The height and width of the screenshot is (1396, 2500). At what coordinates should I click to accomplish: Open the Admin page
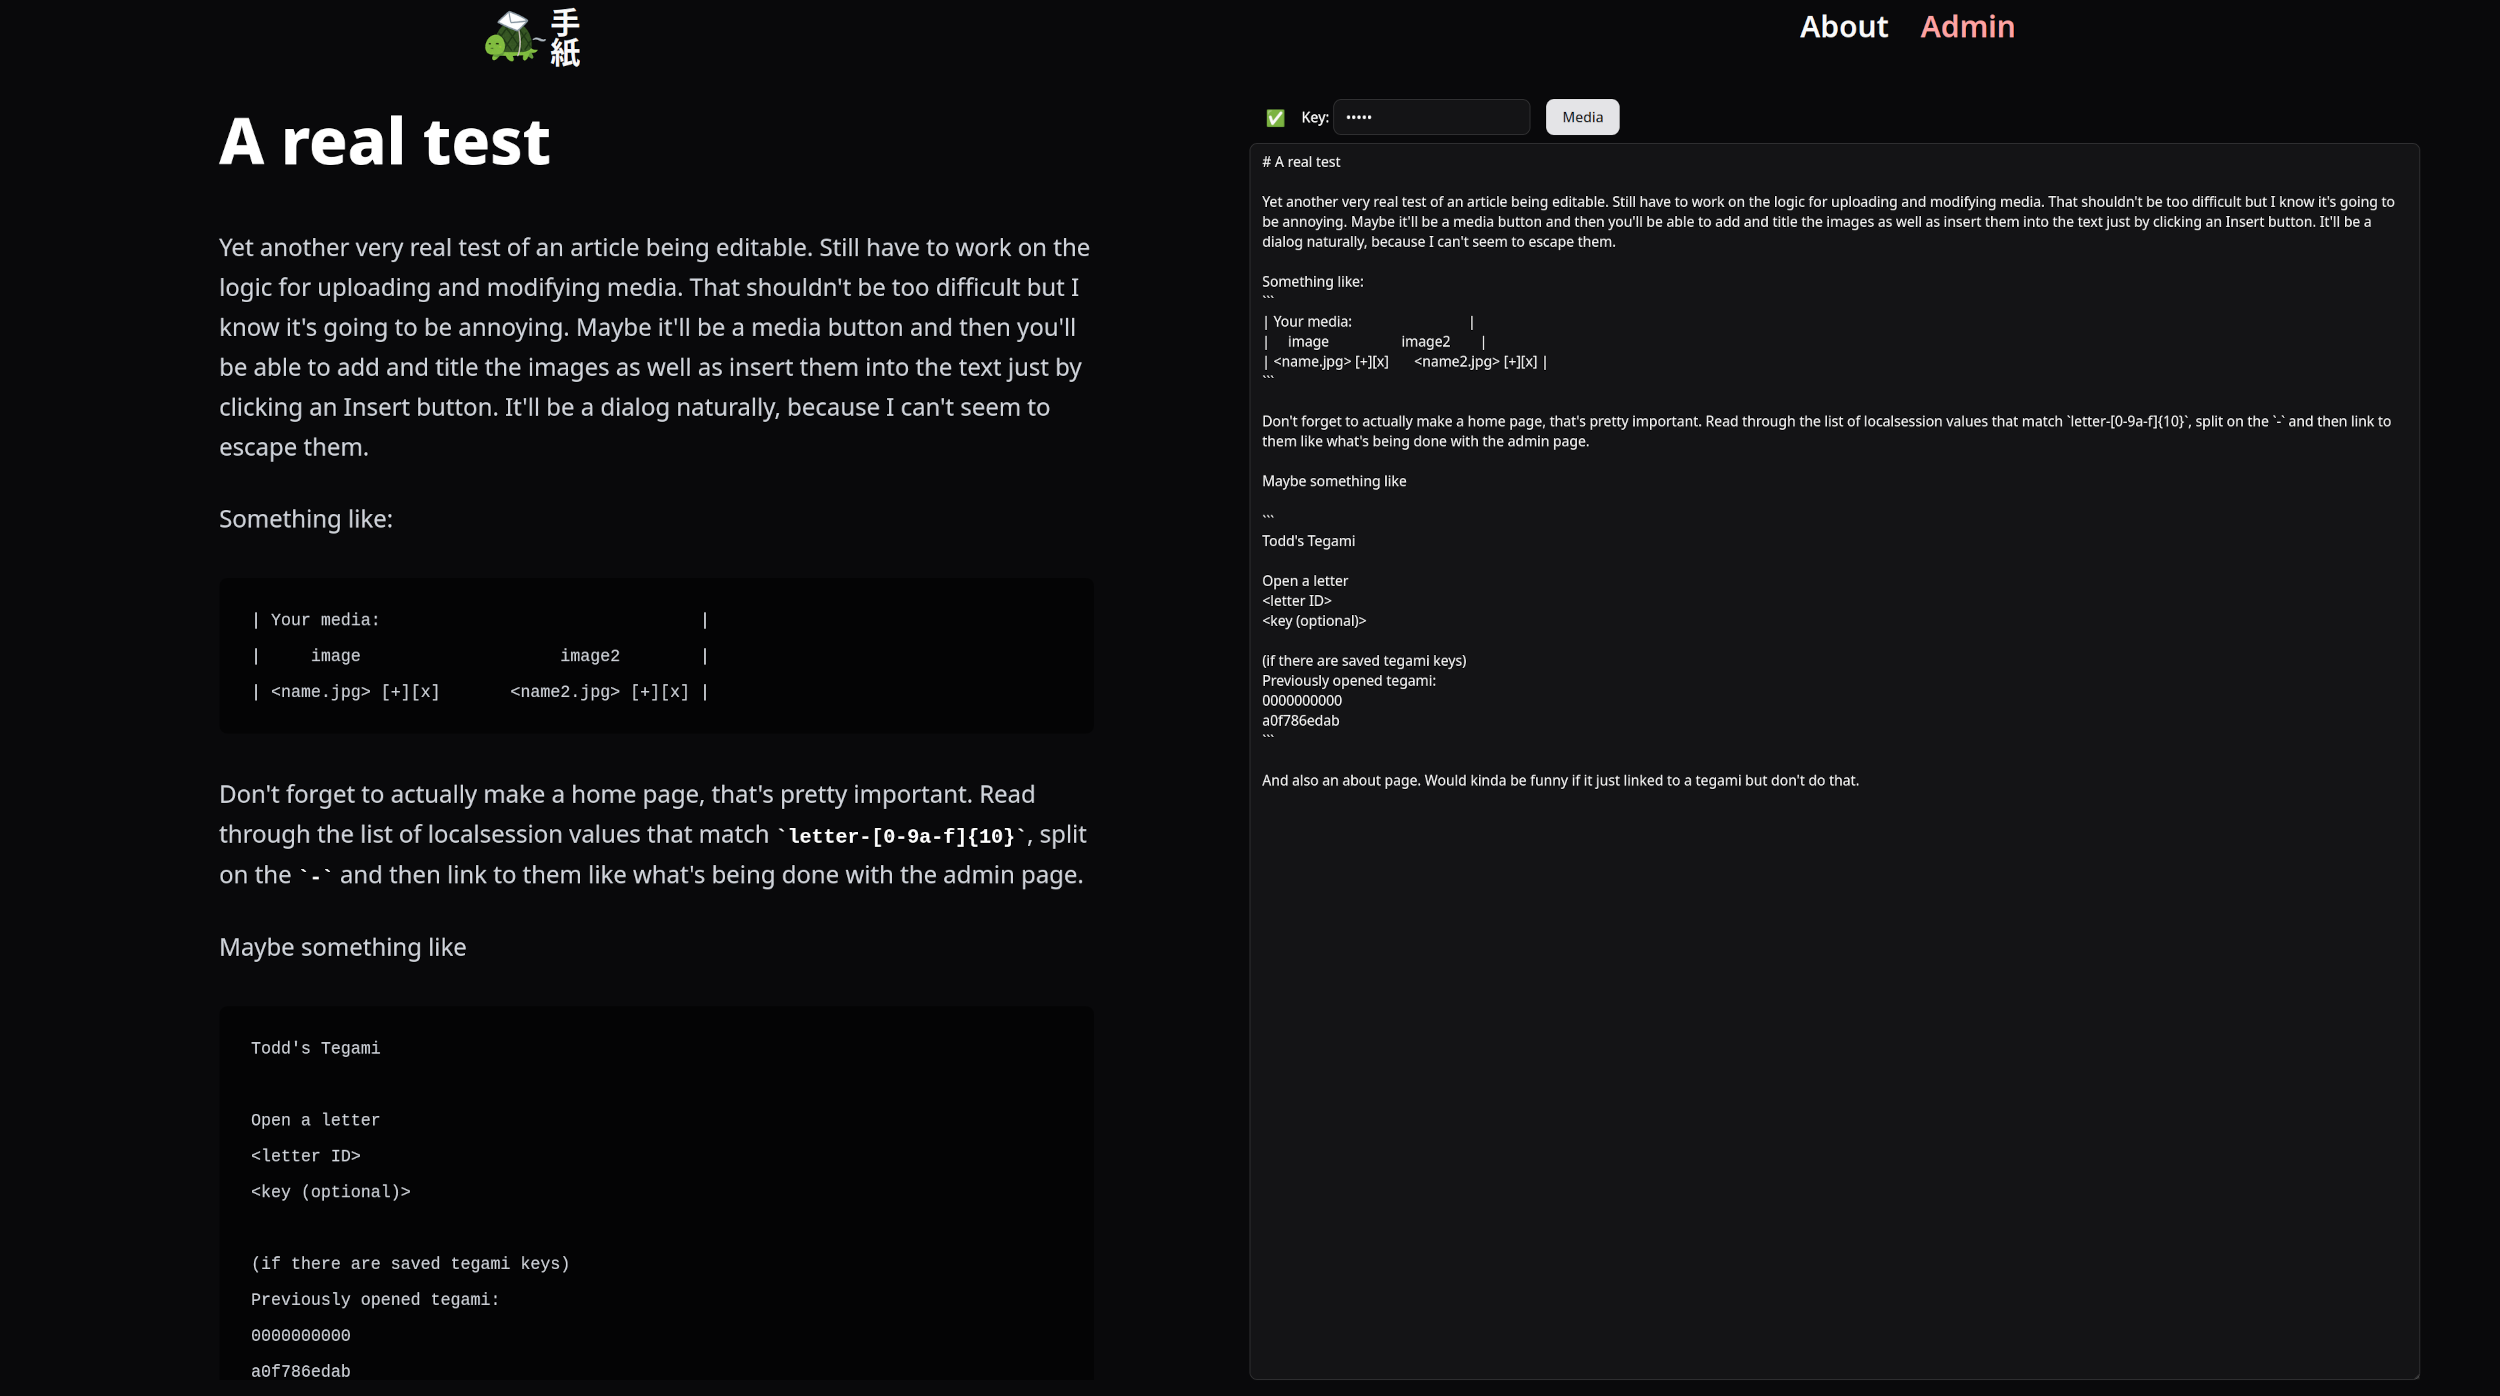coord(1966,27)
